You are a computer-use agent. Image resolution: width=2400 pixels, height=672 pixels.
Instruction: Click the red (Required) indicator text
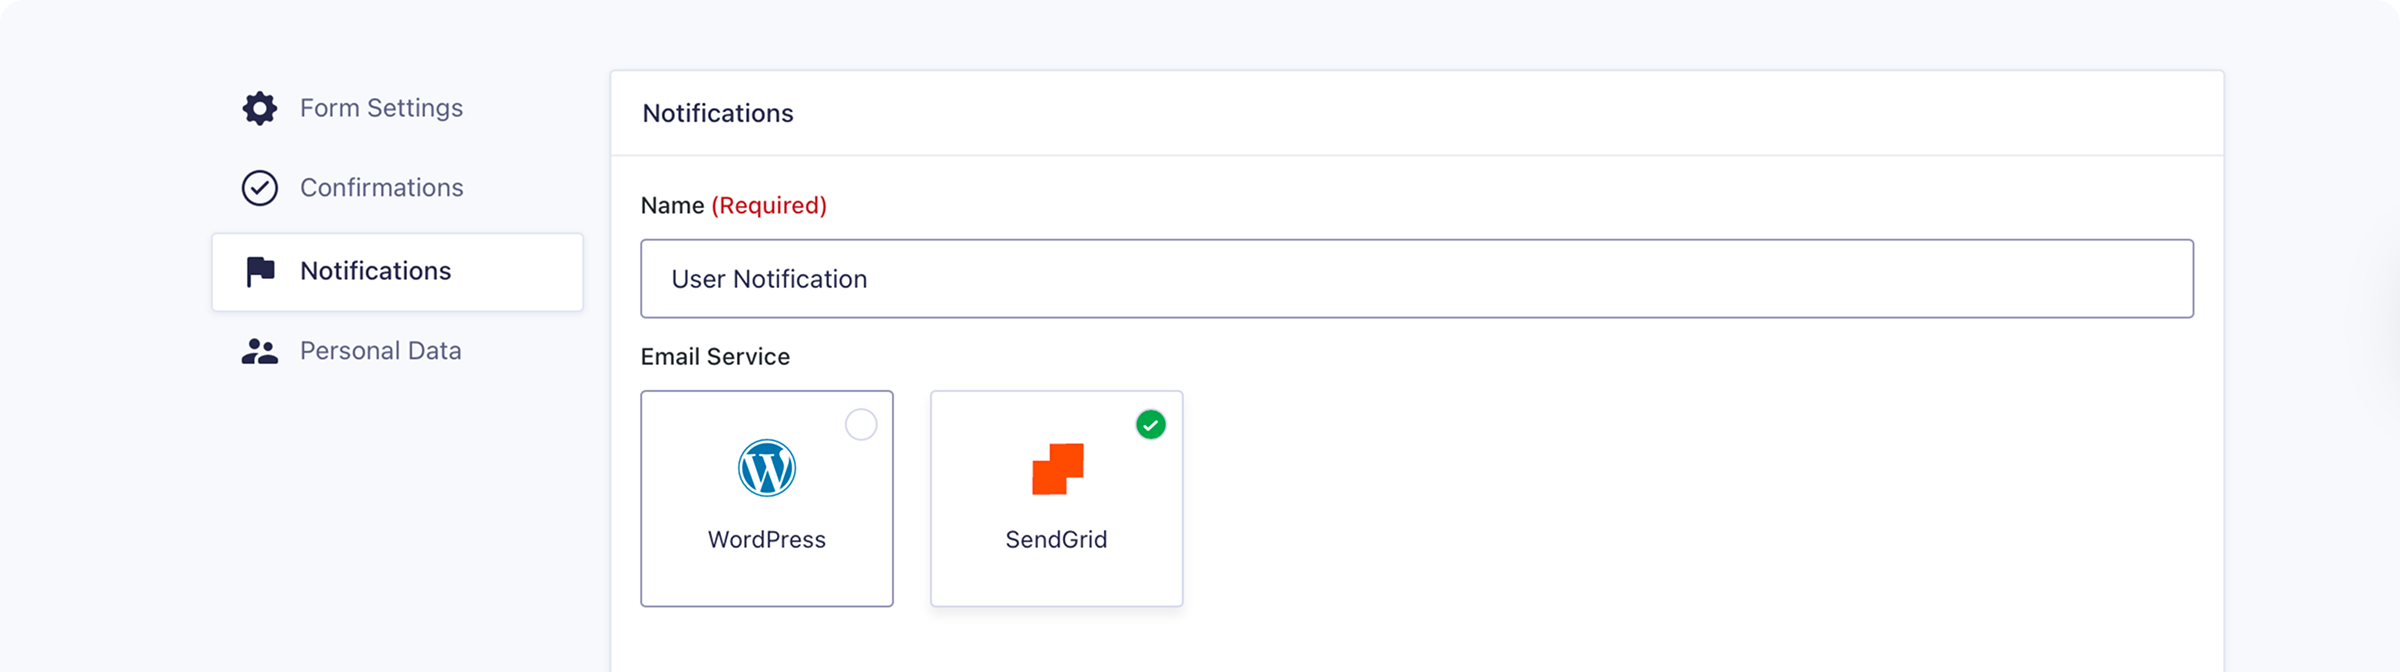click(769, 206)
